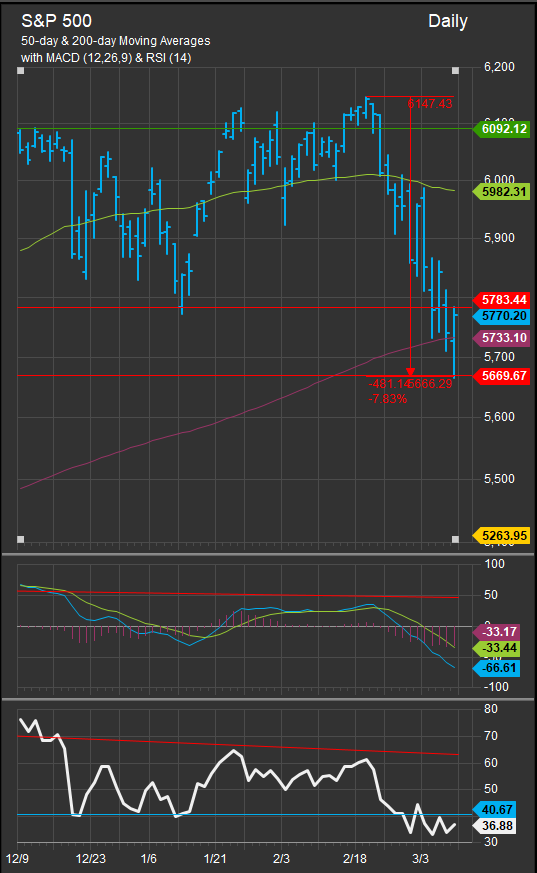Click the -33.17 MACD histogram label

(x=496, y=632)
